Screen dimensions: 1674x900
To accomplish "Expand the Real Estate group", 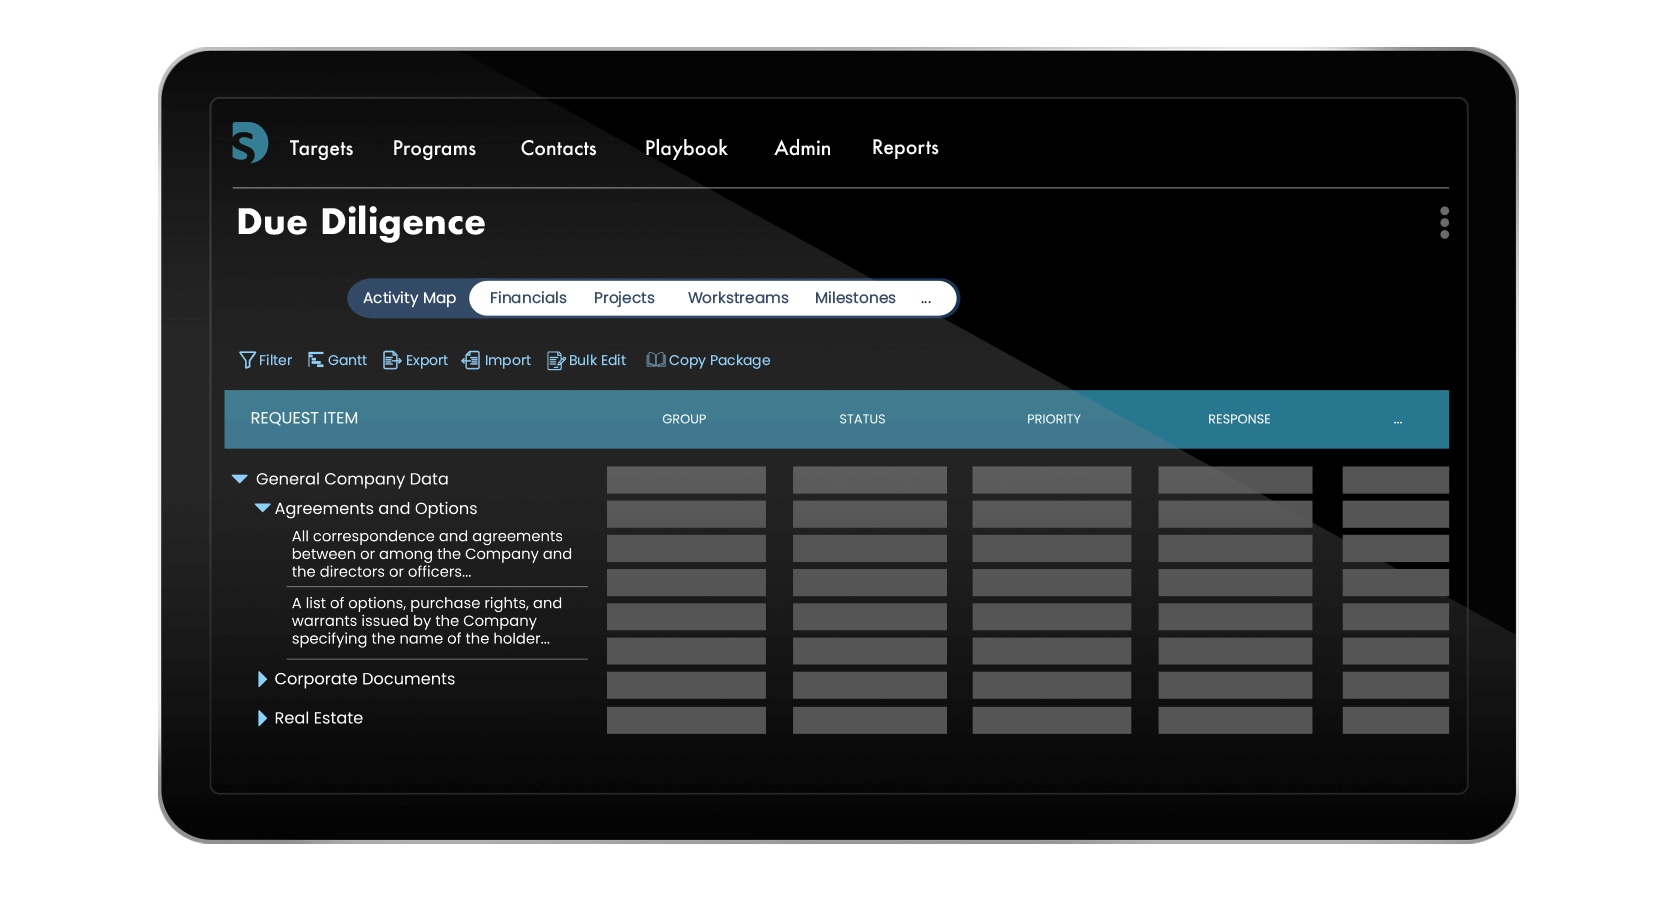I will click(262, 718).
